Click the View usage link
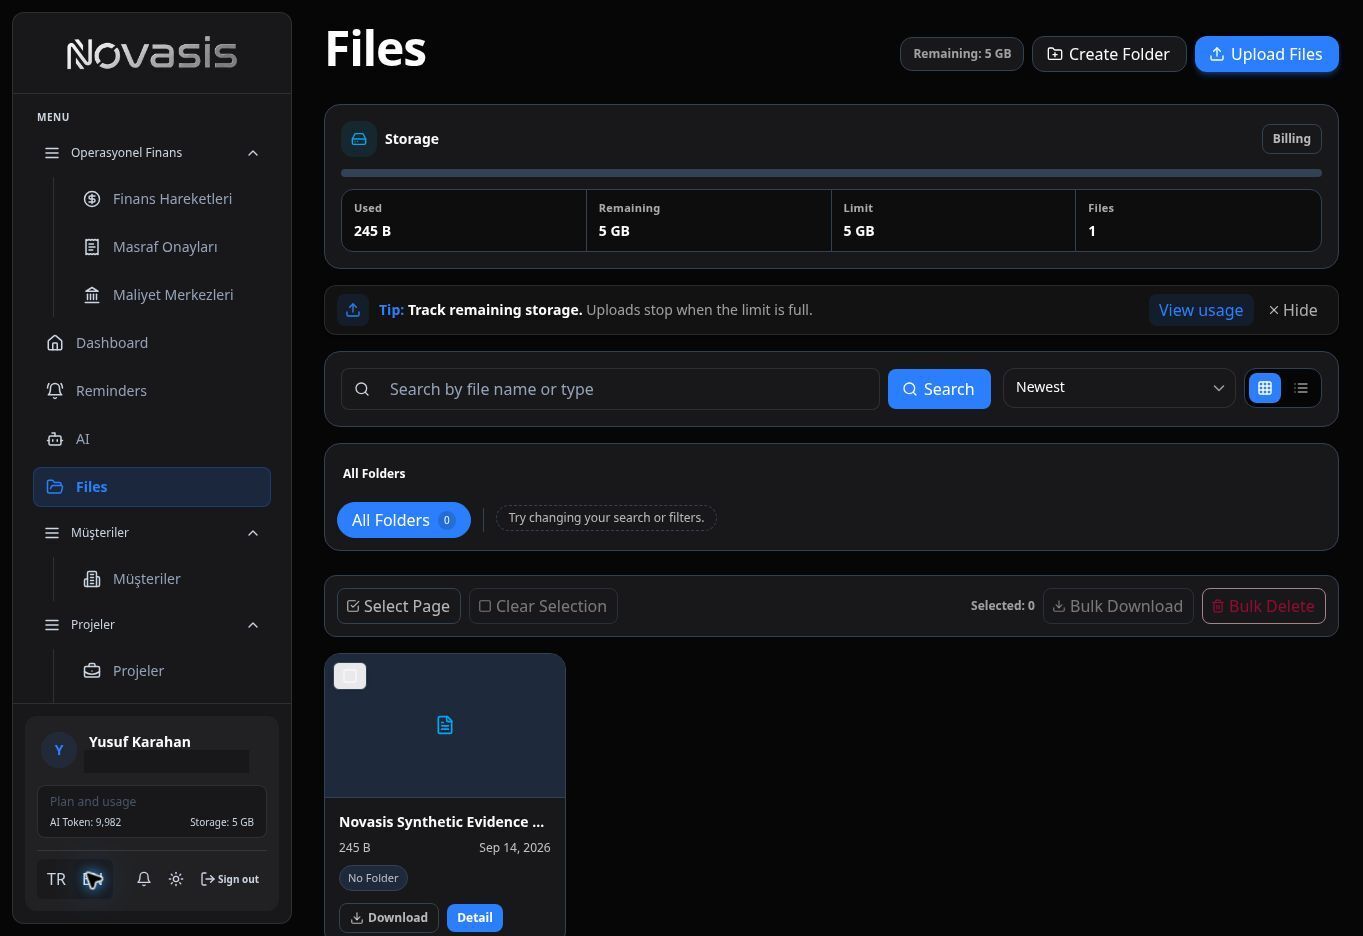Image resolution: width=1363 pixels, height=936 pixels. 1200,310
